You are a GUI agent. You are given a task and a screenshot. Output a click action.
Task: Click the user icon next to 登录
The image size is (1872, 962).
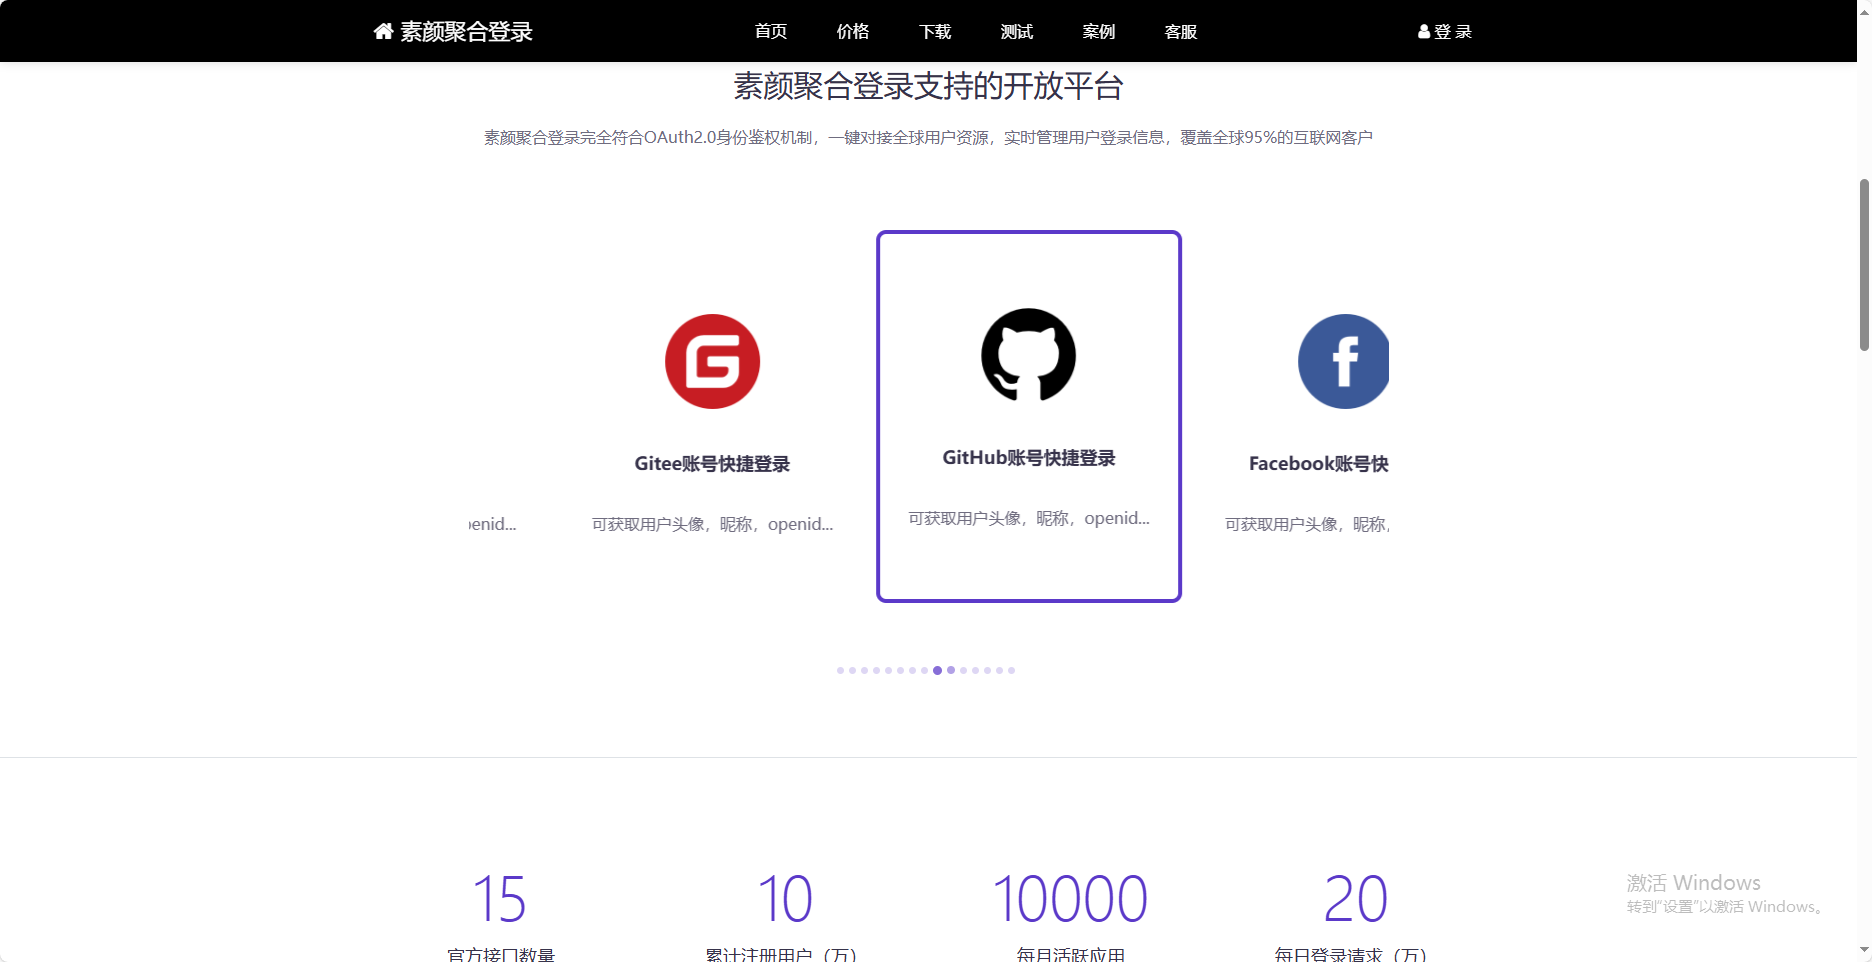click(1422, 31)
